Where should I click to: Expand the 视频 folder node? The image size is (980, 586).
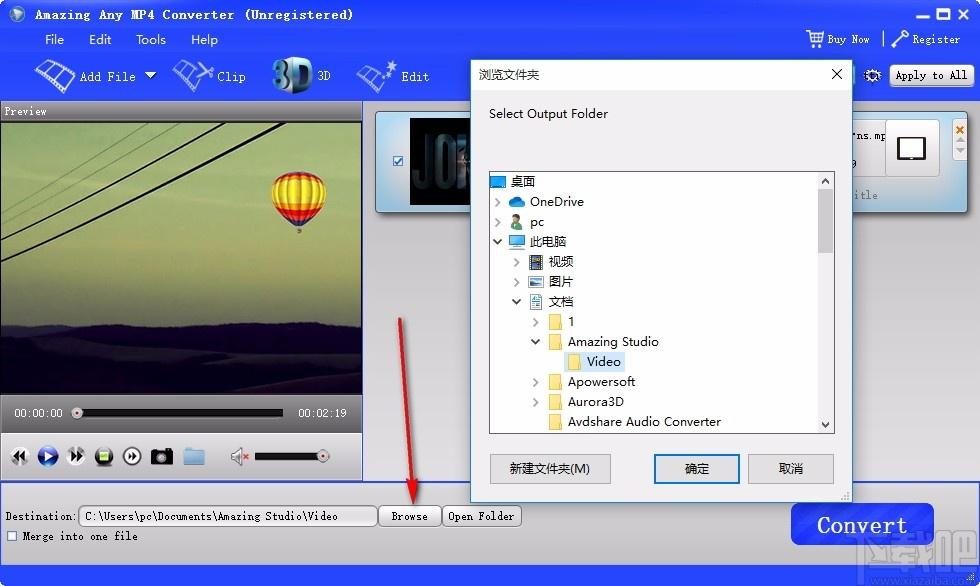point(516,262)
